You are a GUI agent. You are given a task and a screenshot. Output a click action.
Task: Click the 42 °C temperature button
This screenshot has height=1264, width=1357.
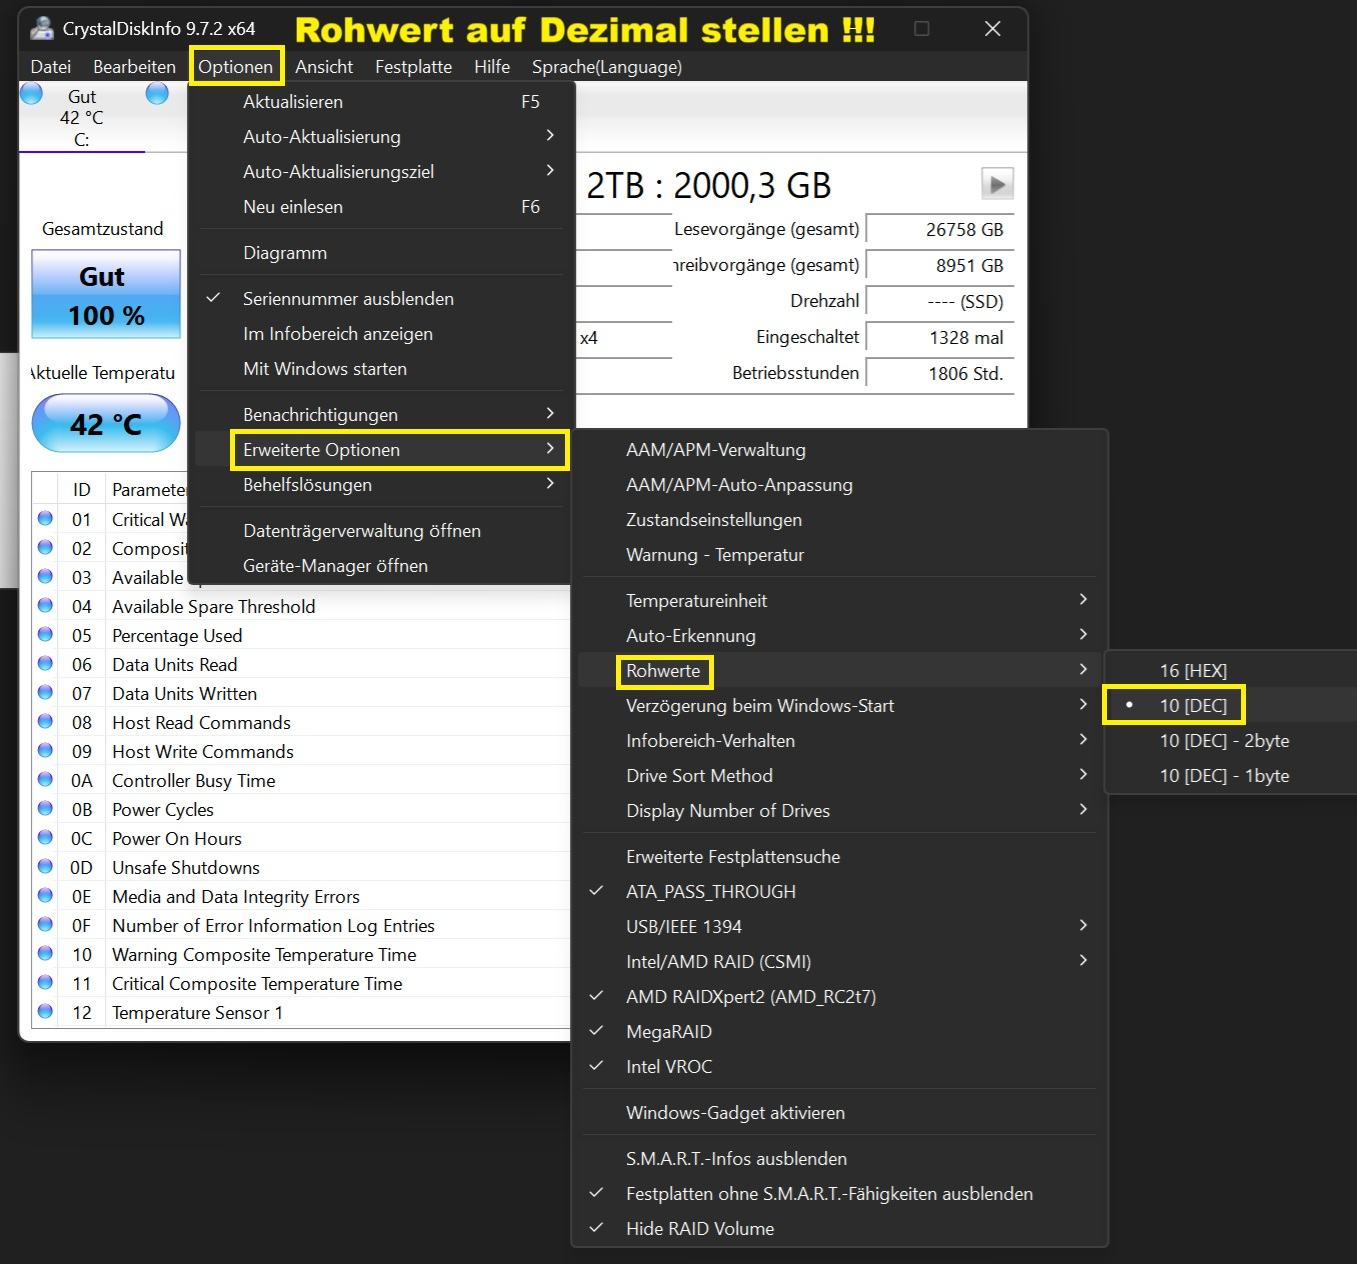(x=106, y=424)
